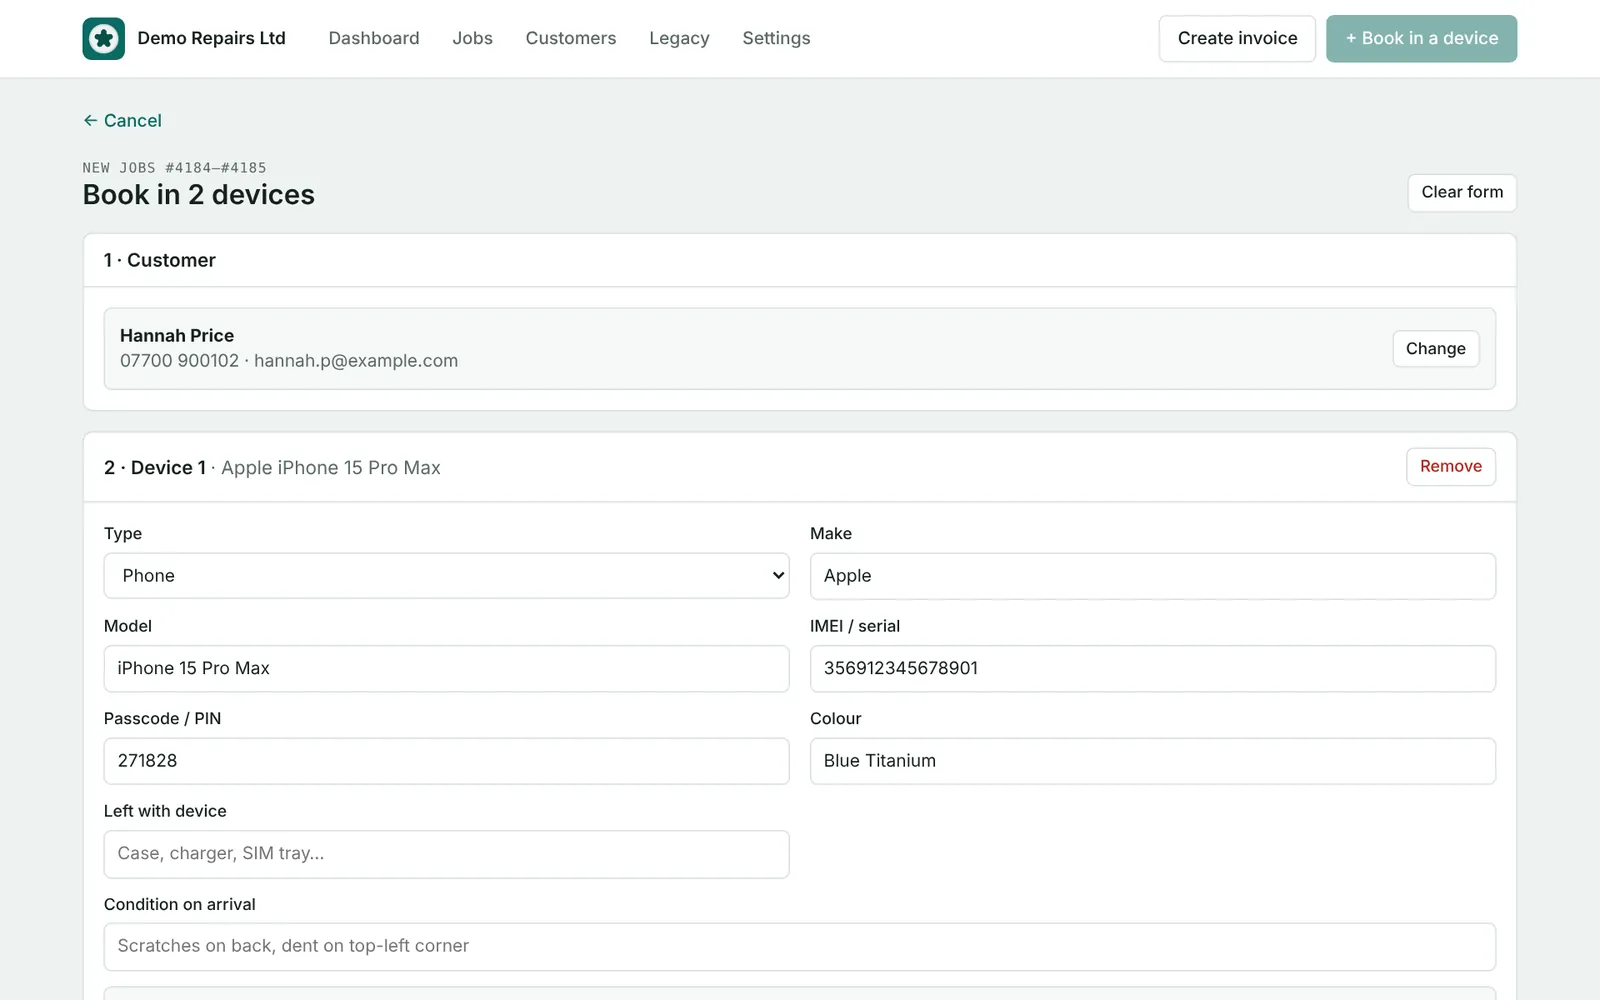The height and width of the screenshot is (1000, 1600).
Task: Click the Make field containing Apple
Action: click(x=1152, y=576)
